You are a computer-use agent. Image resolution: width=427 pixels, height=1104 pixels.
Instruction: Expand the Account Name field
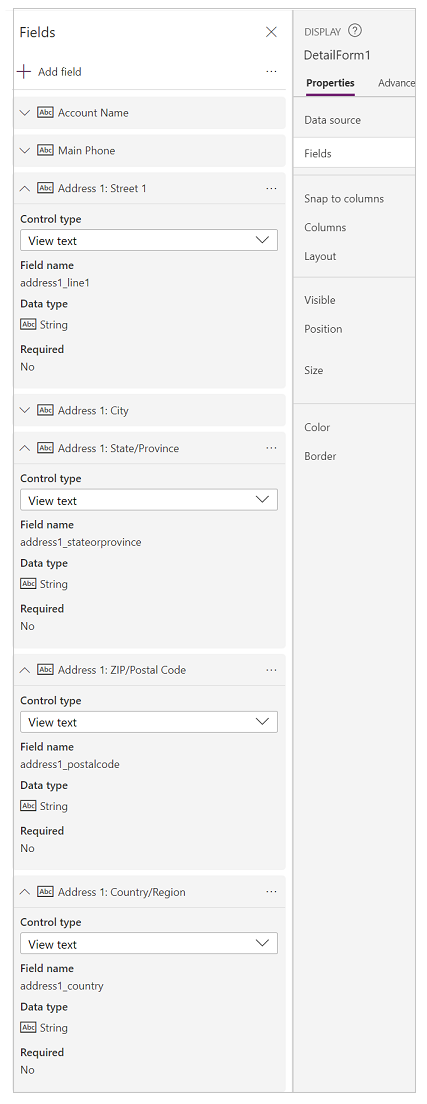pyautogui.click(x=25, y=113)
